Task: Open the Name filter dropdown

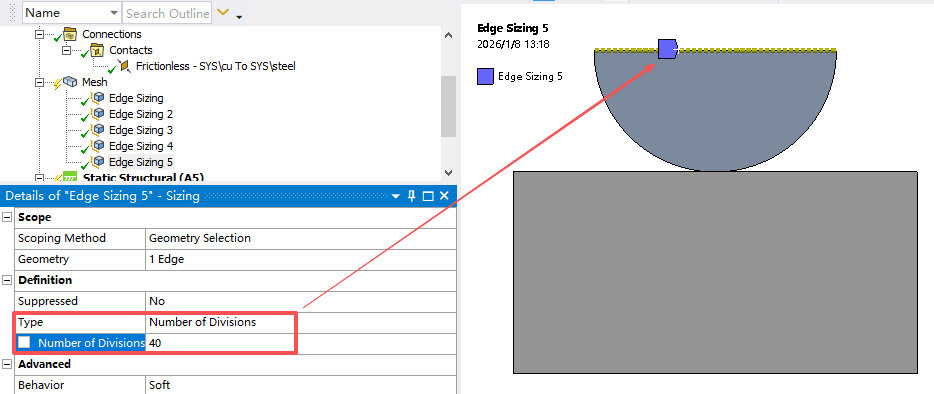Action: click(x=114, y=13)
